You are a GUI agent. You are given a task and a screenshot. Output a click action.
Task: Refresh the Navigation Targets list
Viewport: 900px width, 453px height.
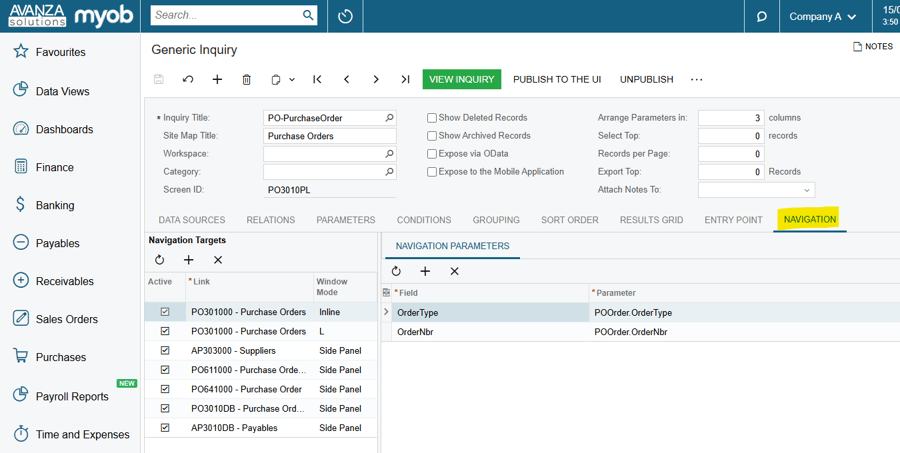point(160,260)
